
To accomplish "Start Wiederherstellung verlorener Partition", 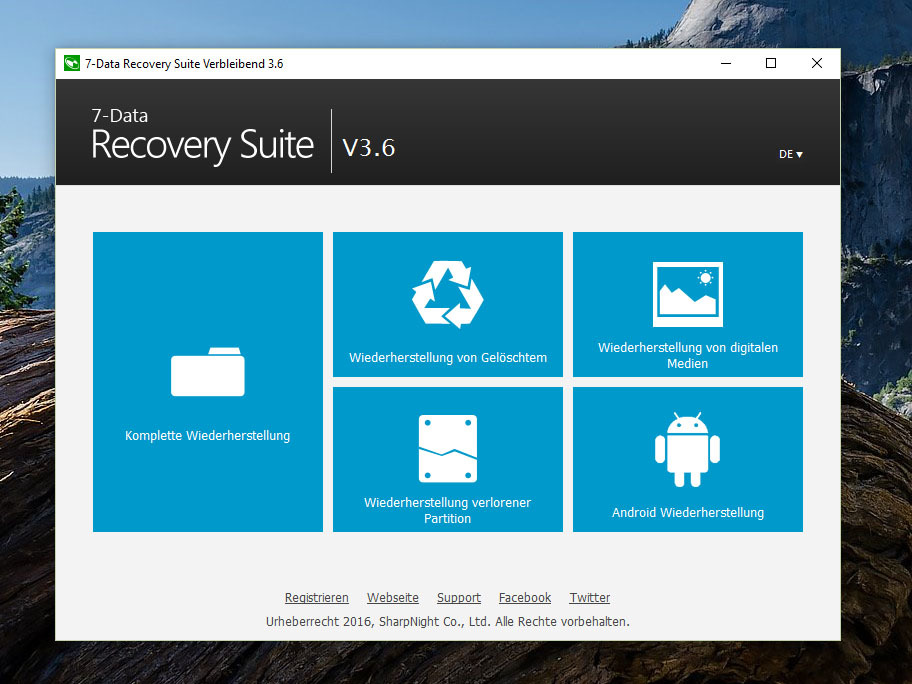I will [x=447, y=459].
